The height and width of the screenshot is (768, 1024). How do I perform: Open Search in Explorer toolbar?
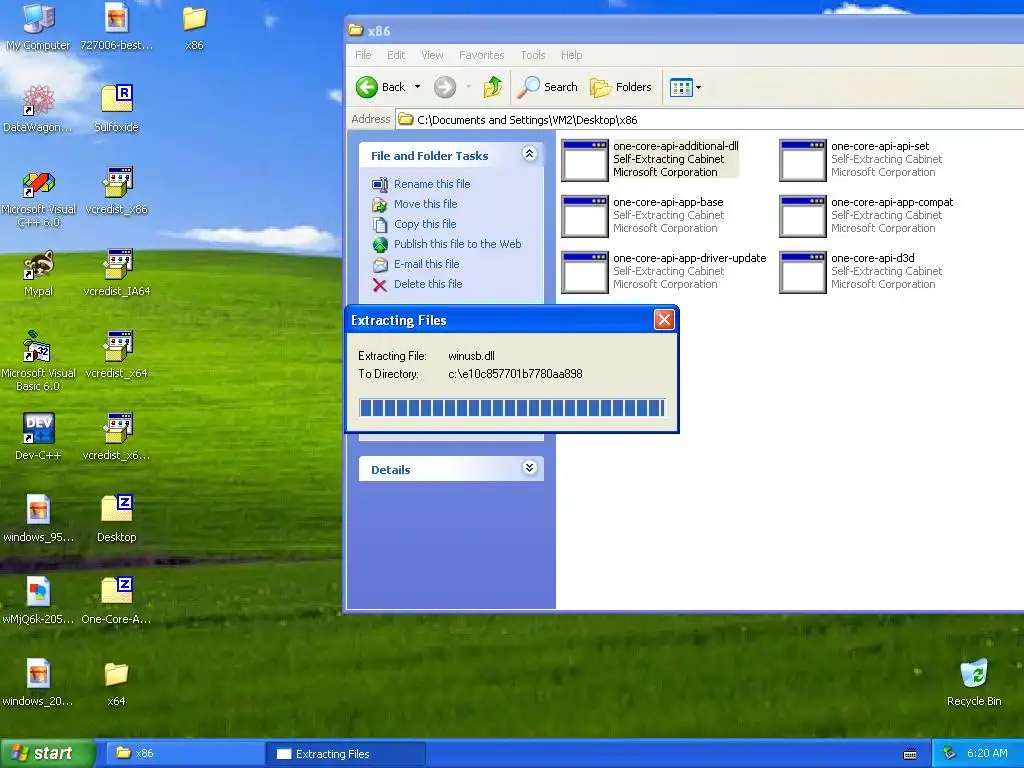[x=547, y=87]
